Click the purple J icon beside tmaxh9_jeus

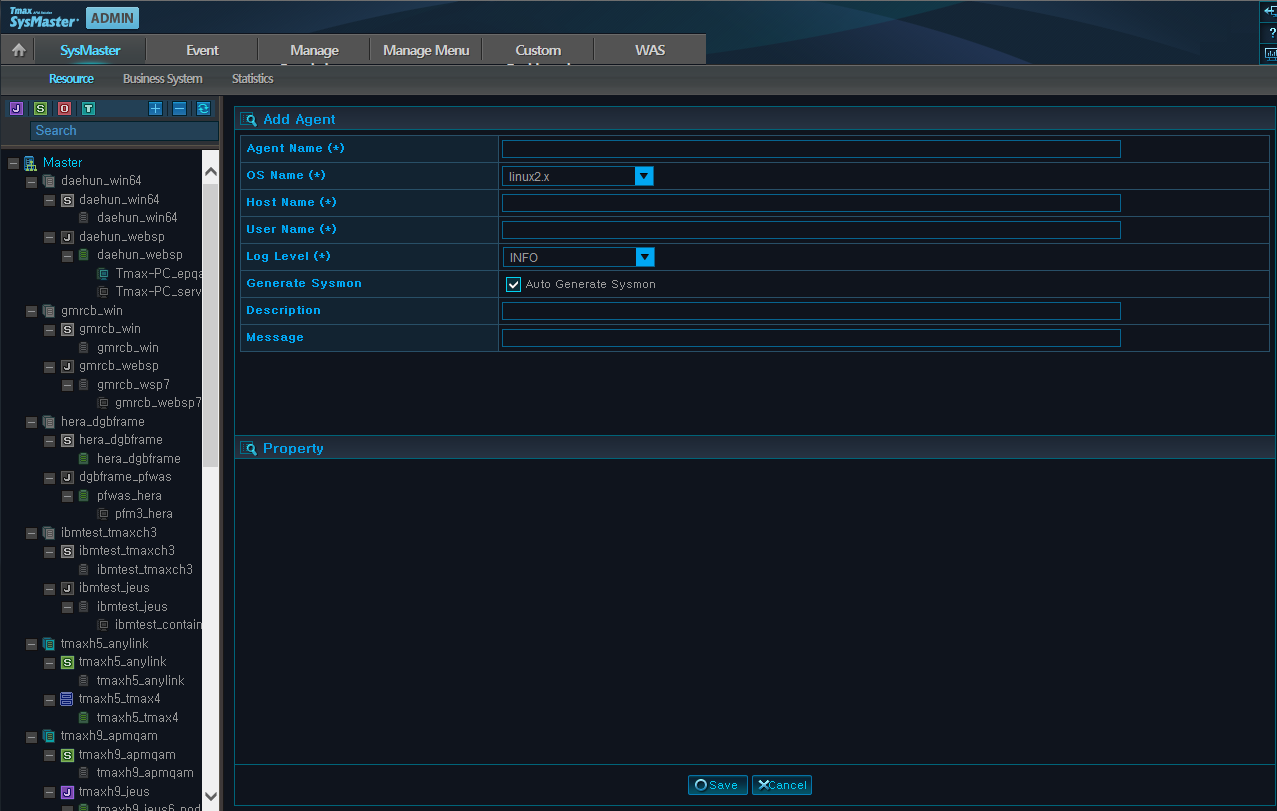67,791
